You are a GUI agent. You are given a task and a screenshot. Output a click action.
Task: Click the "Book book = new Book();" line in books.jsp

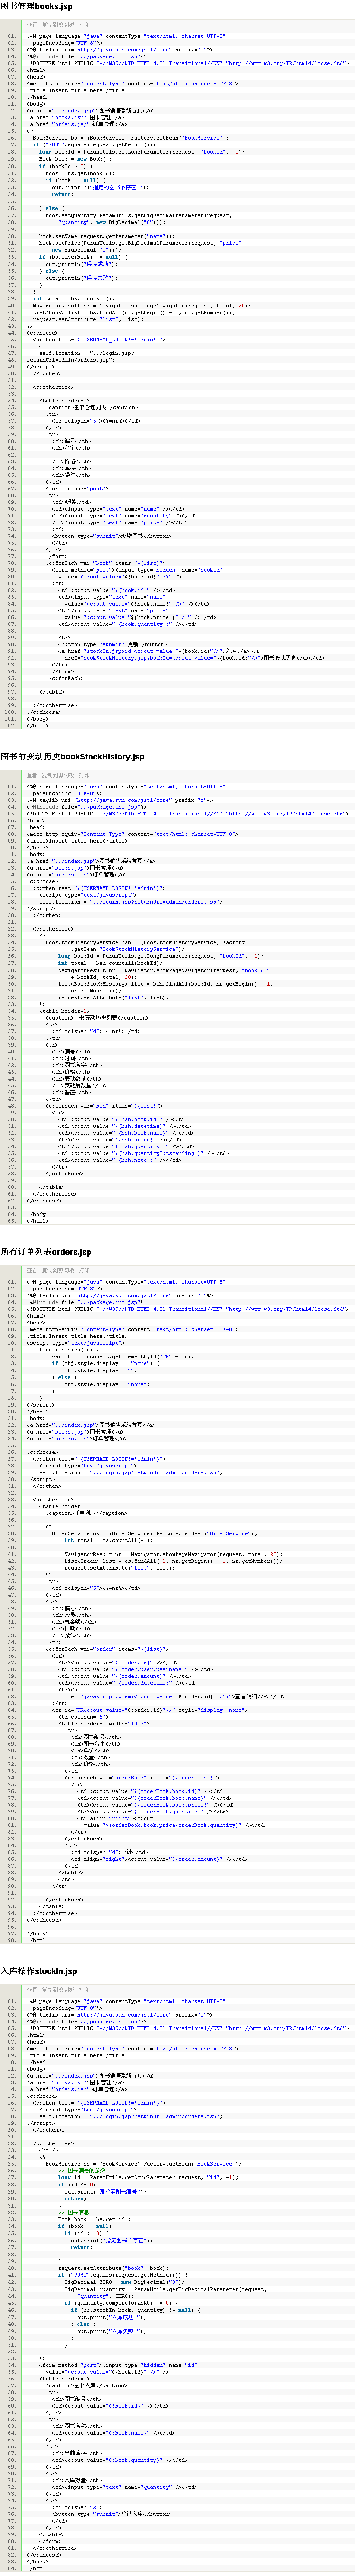[x=76, y=158]
